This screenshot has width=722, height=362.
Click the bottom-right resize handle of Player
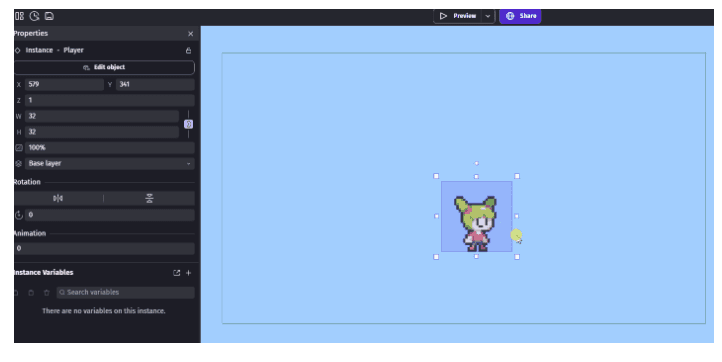(x=517, y=257)
